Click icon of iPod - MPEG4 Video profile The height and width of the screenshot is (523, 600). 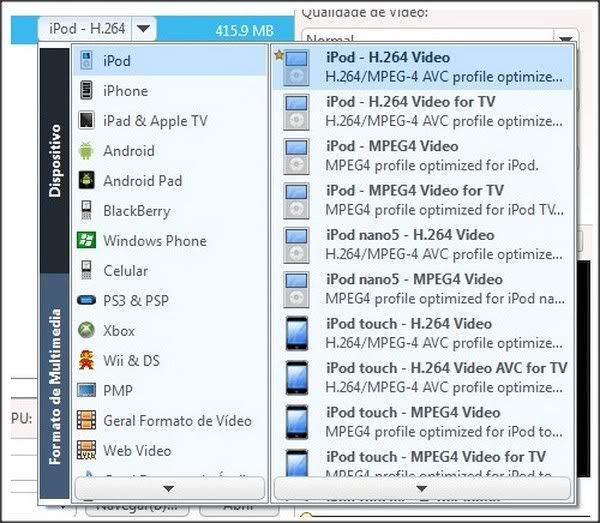click(x=296, y=156)
